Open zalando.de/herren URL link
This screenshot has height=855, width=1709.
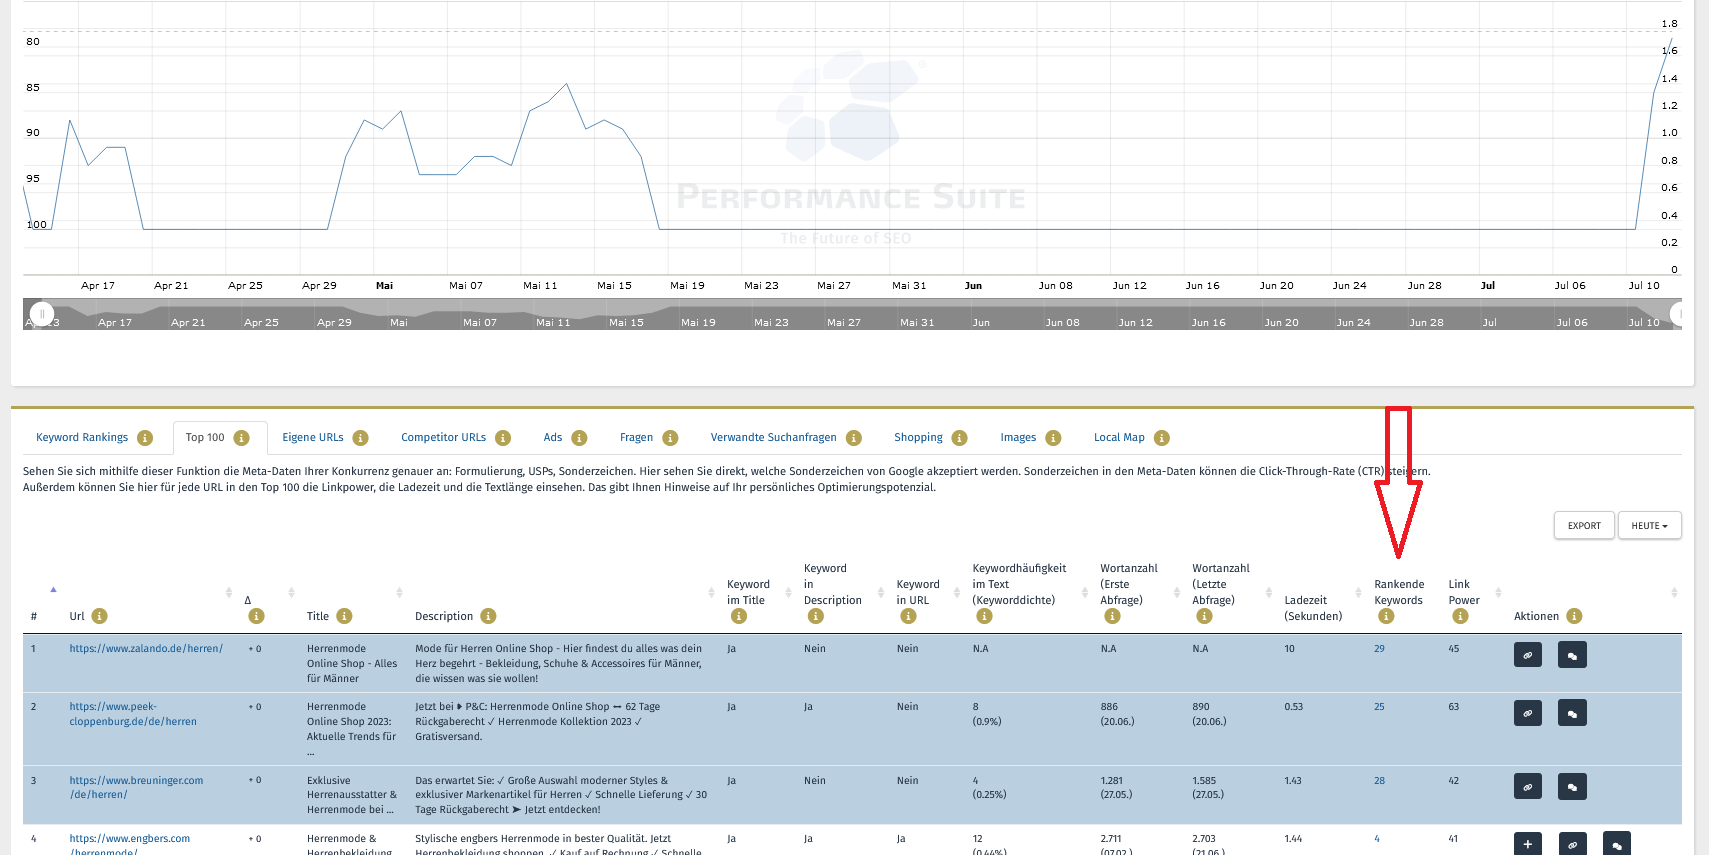[146, 649]
